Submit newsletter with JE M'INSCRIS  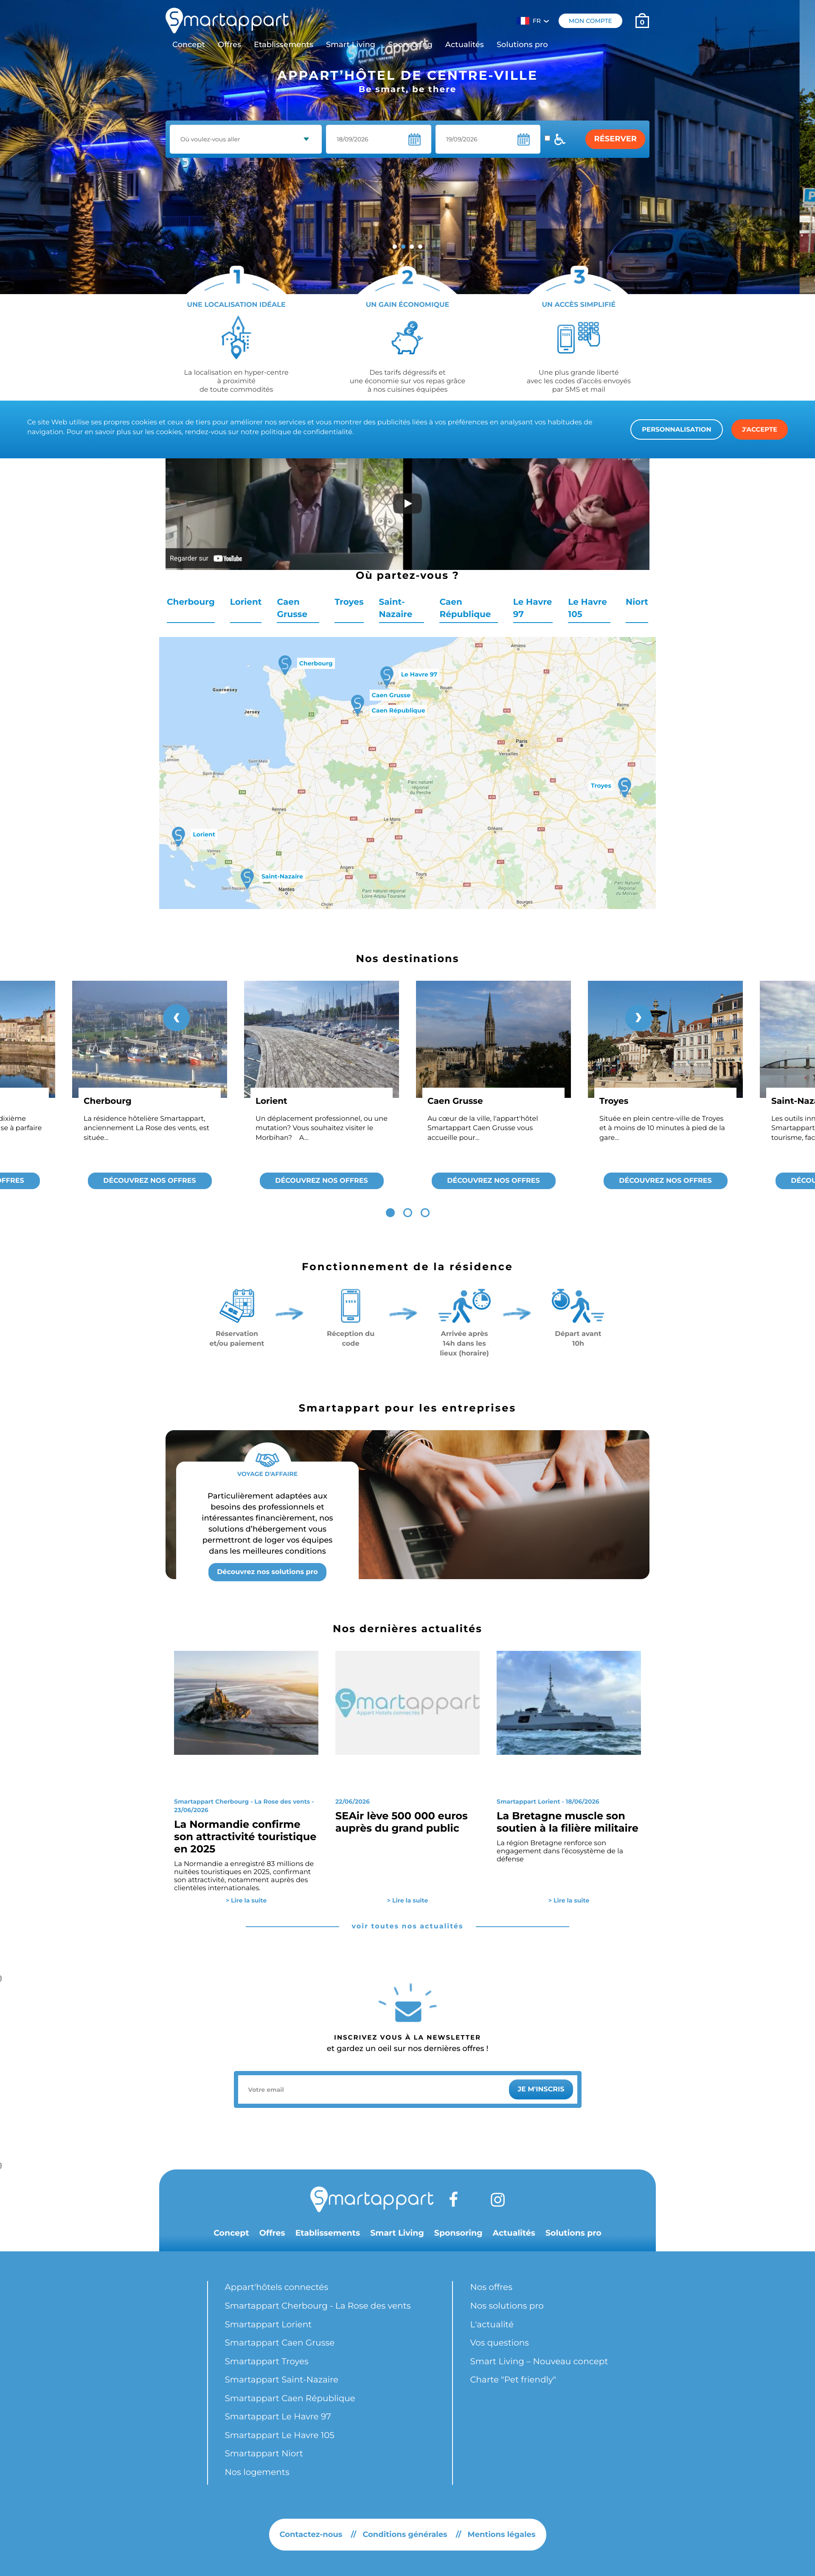[x=541, y=2089]
